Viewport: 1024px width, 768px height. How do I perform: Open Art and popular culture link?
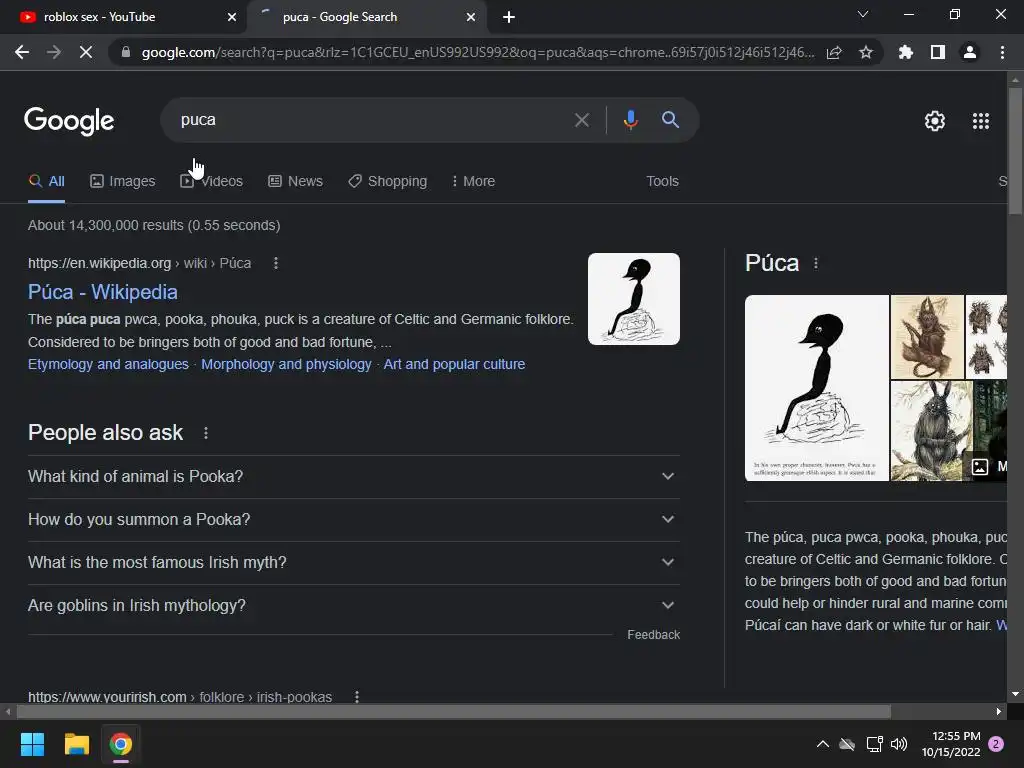click(454, 364)
